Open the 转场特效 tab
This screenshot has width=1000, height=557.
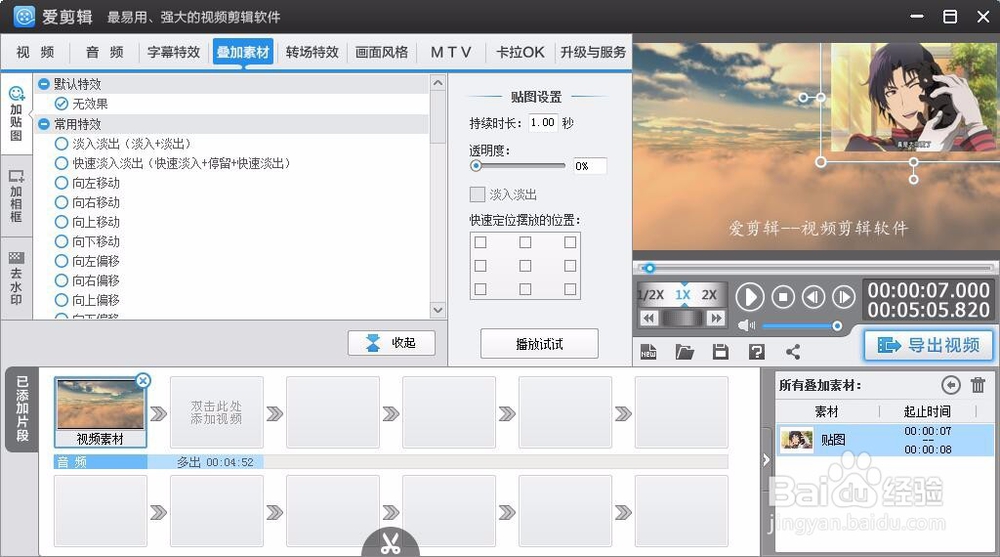312,52
